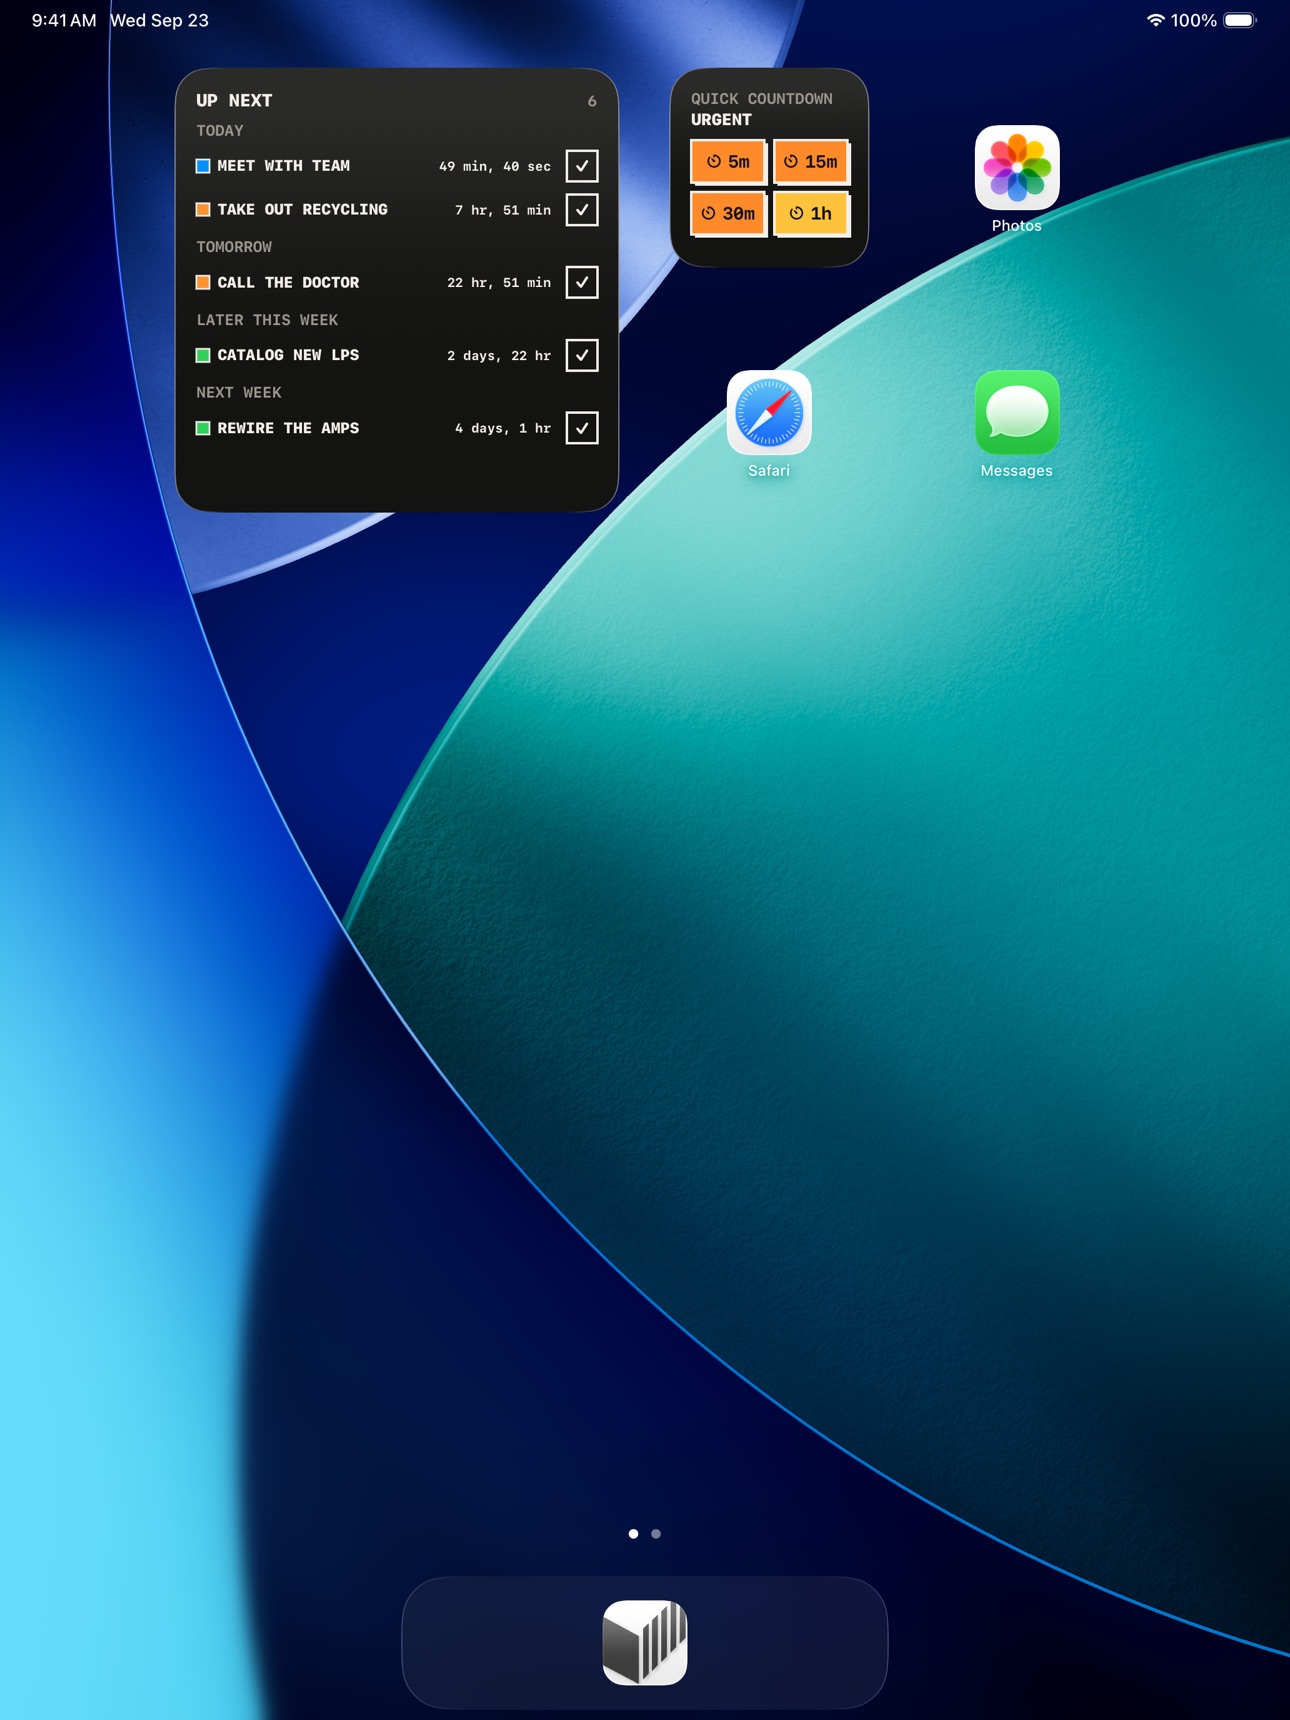Viewport: 1290px width, 1720px height.
Task: Start the 5m quick countdown
Action: [x=728, y=162]
